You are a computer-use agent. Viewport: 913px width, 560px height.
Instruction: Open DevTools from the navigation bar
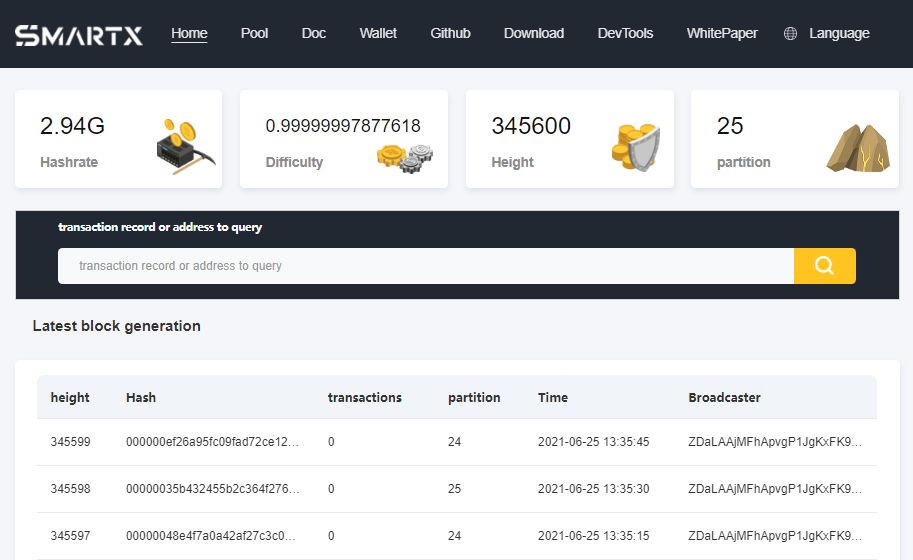pos(625,33)
